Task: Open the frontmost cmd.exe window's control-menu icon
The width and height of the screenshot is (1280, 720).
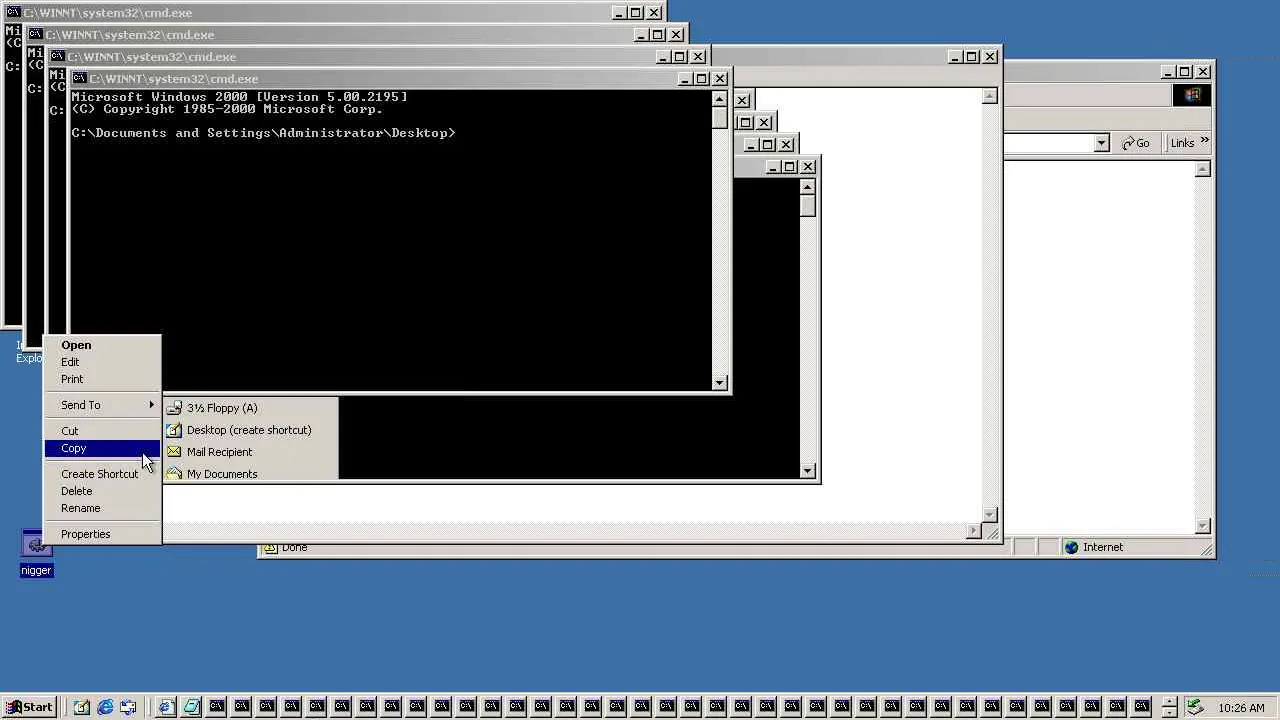Action: coord(79,79)
